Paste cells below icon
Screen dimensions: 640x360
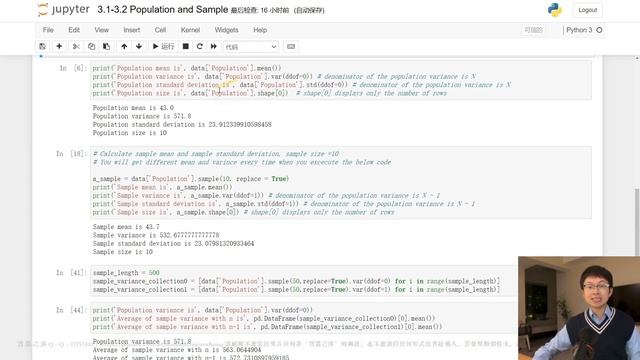coord(107,47)
